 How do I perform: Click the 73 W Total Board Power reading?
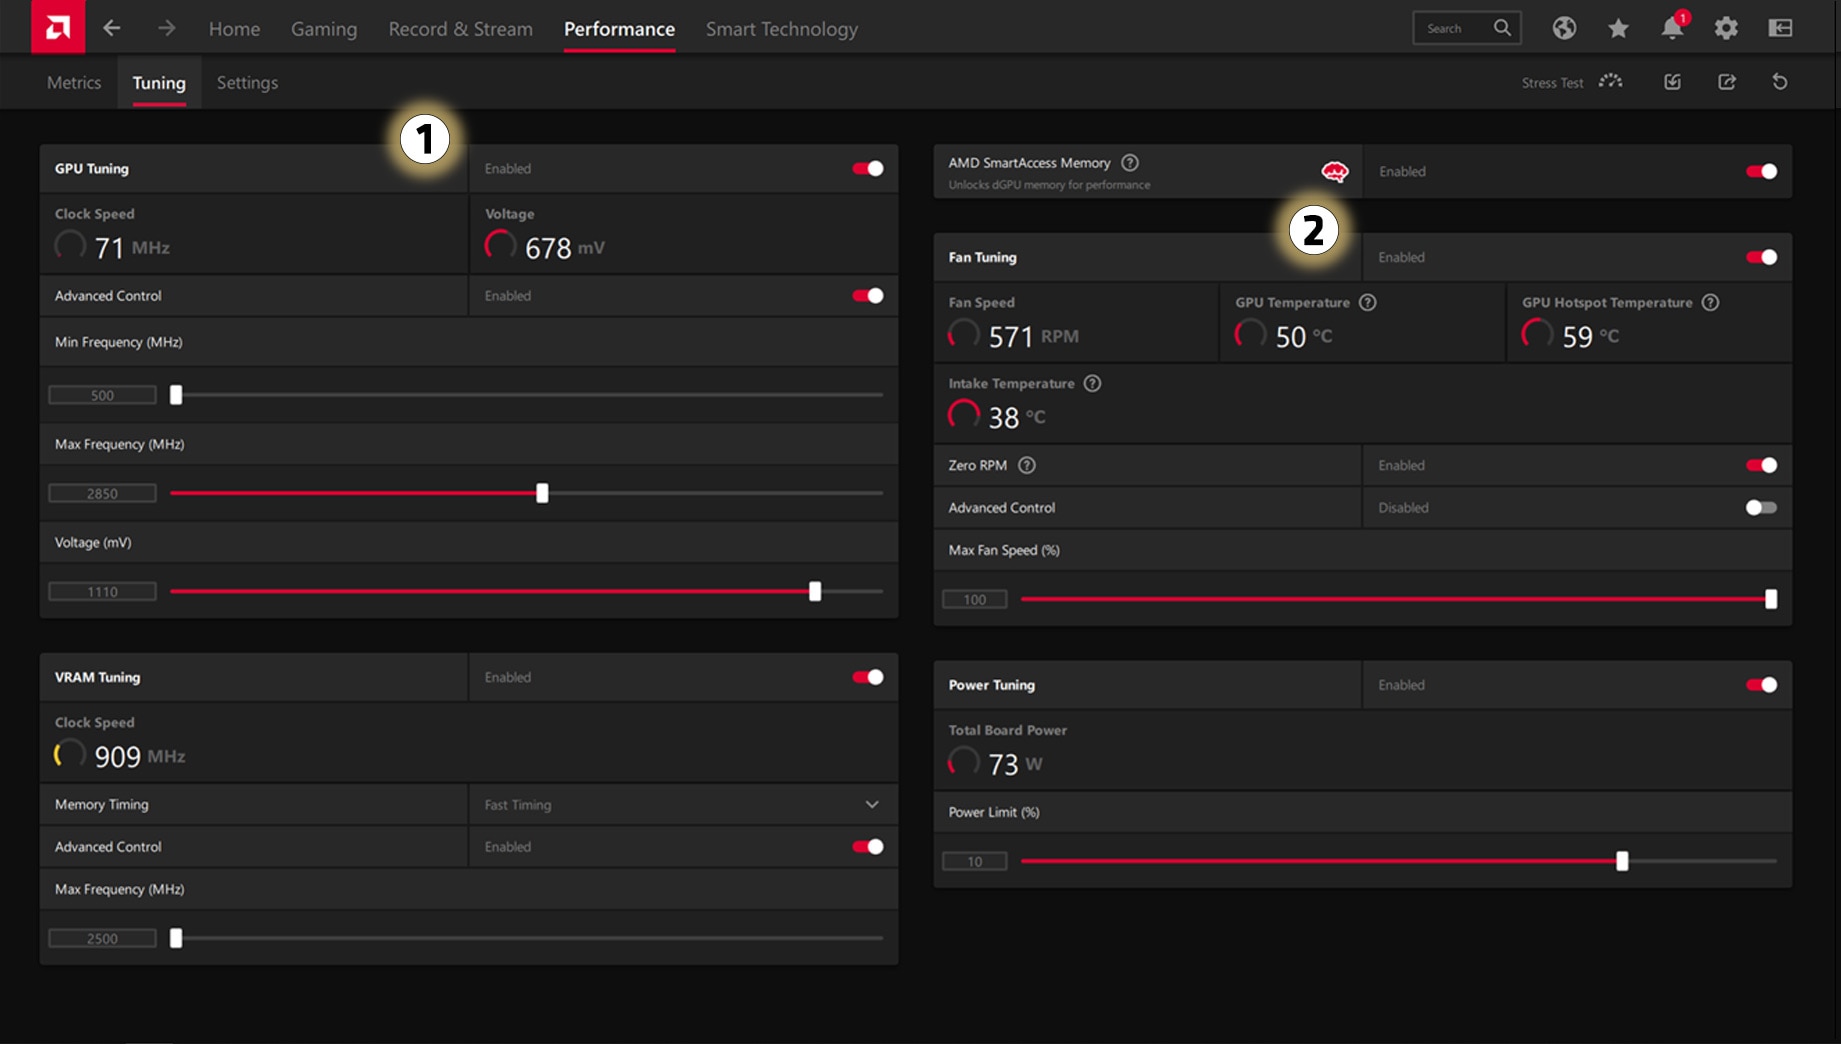[1015, 765]
